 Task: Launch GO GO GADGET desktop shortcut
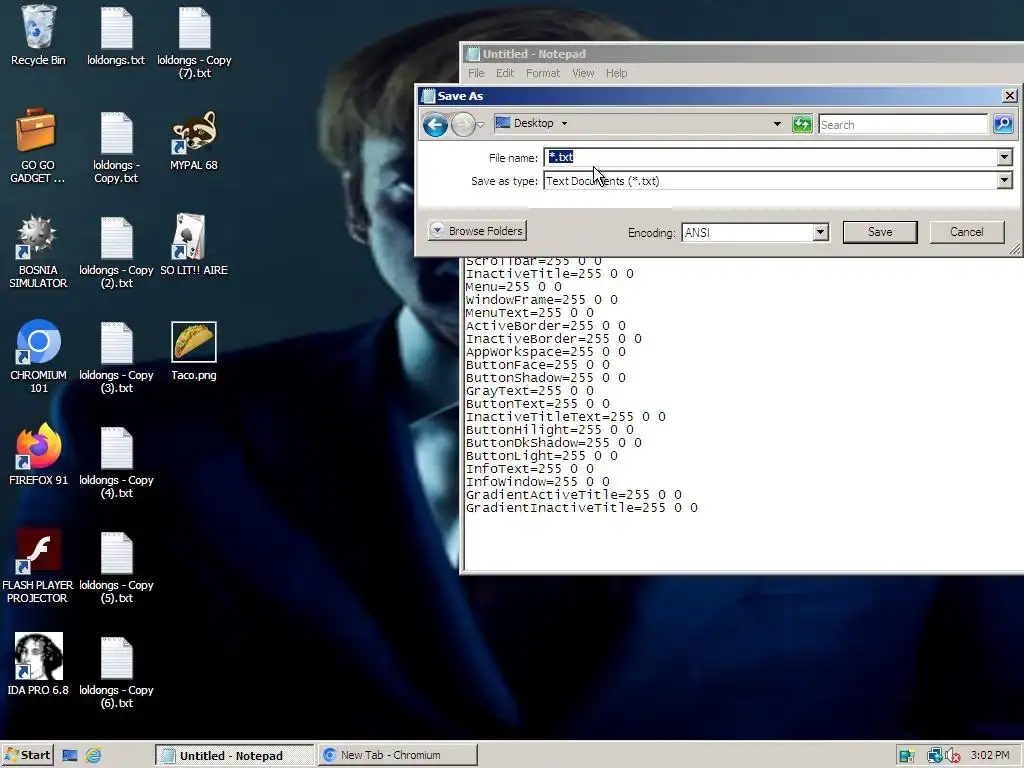(x=37, y=146)
